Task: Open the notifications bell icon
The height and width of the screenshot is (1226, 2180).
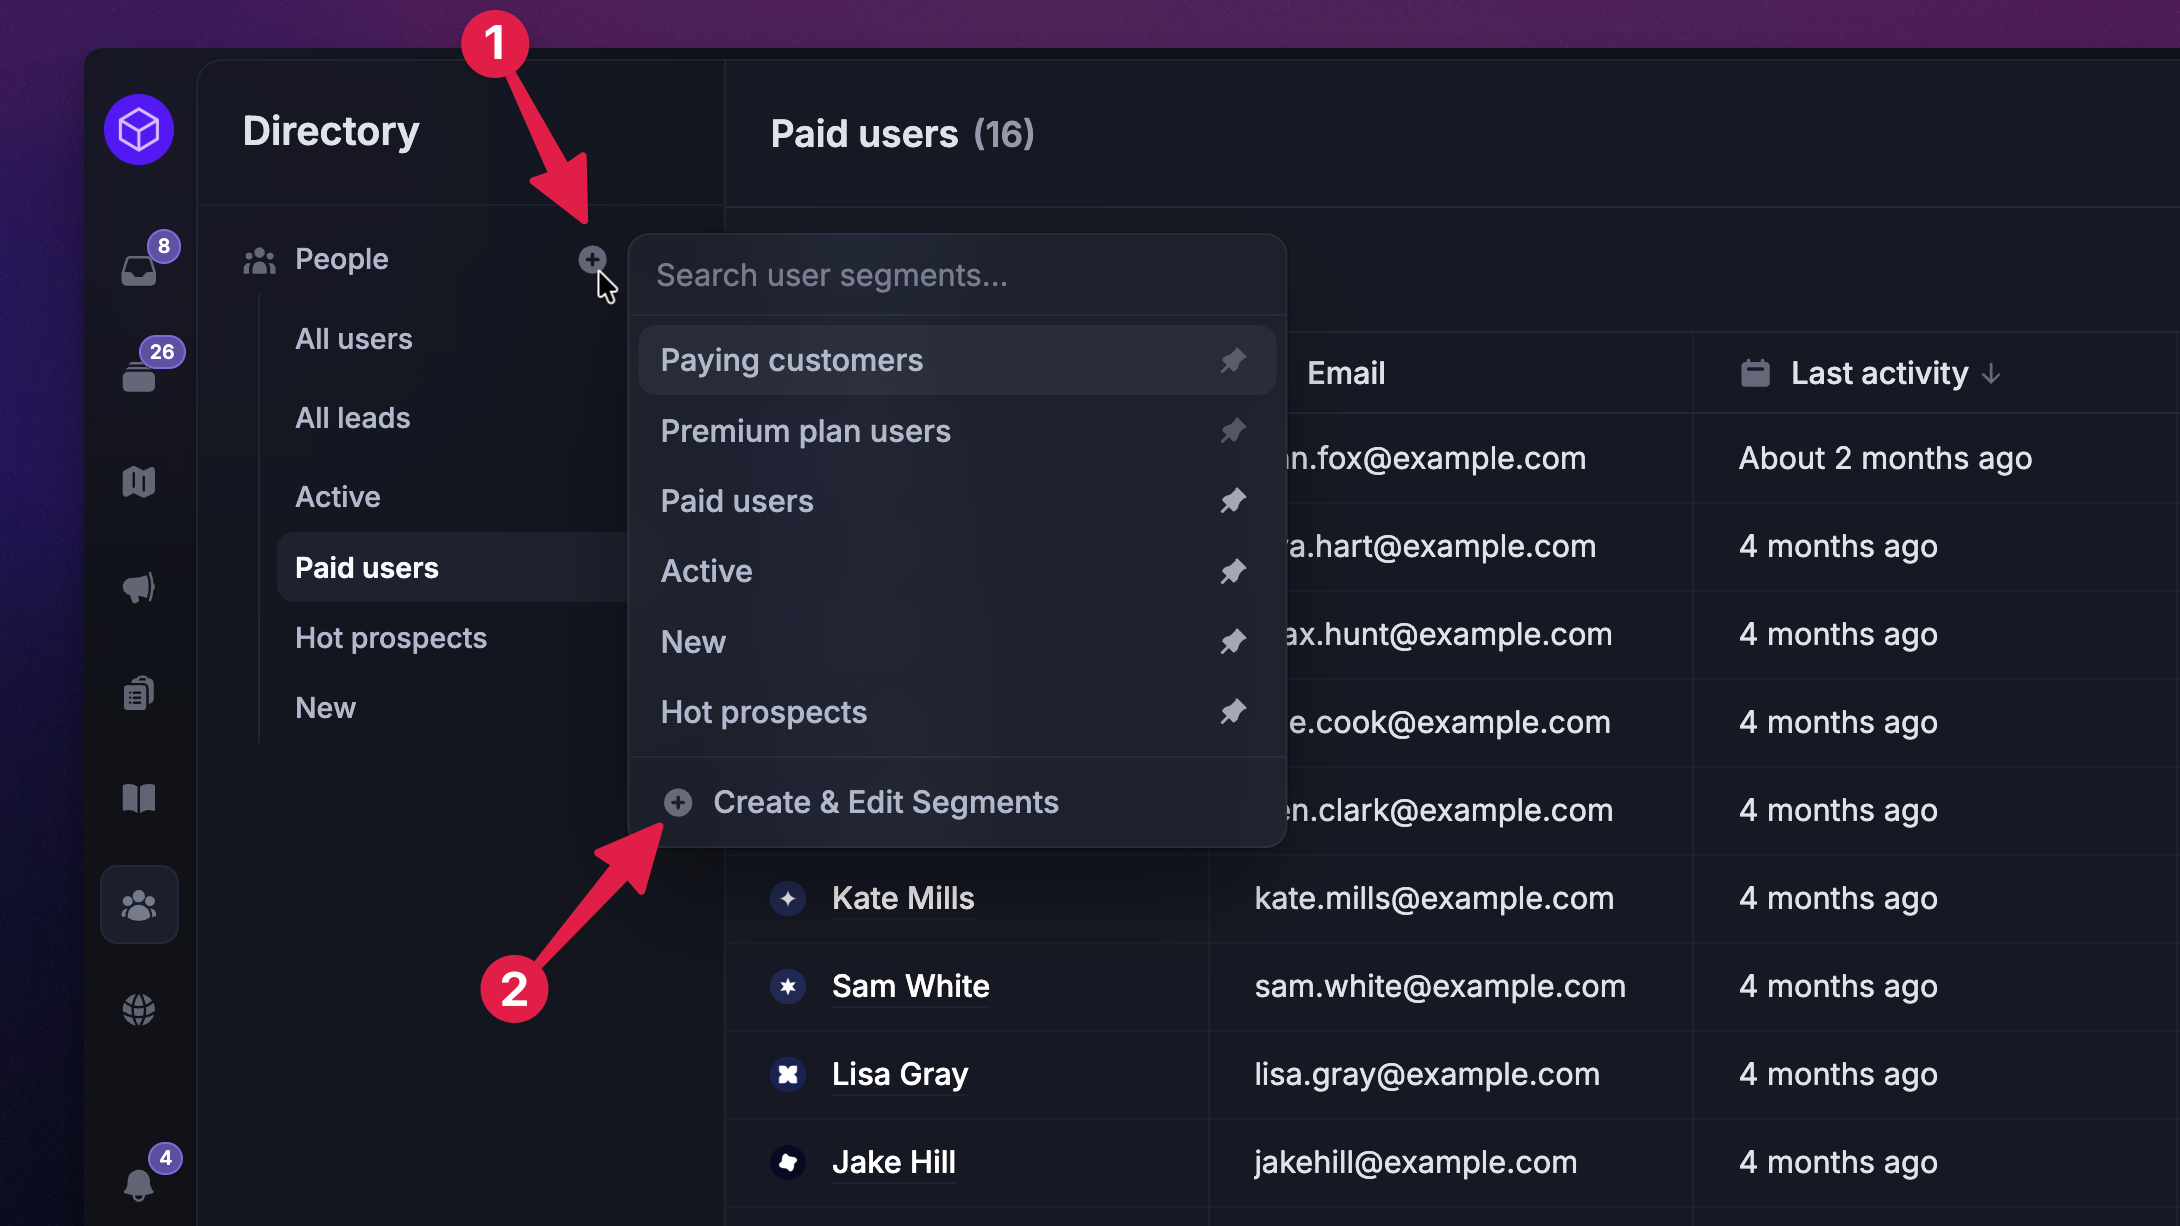Action: pos(139,1185)
